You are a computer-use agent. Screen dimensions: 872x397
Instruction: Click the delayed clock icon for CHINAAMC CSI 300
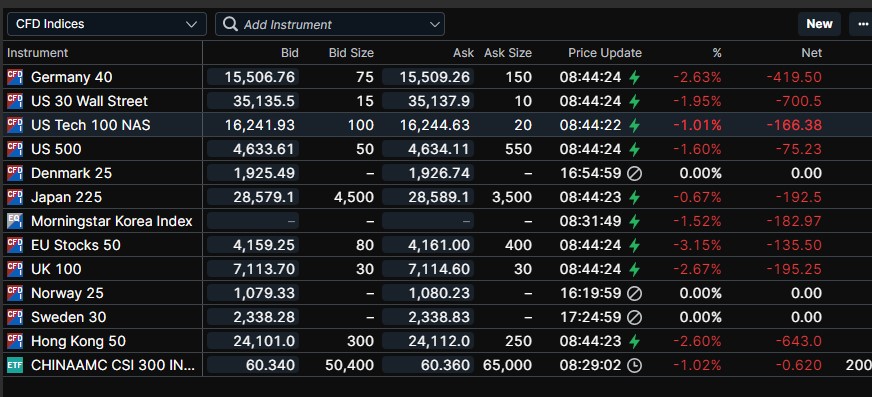pyautogui.click(x=634, y=365)
